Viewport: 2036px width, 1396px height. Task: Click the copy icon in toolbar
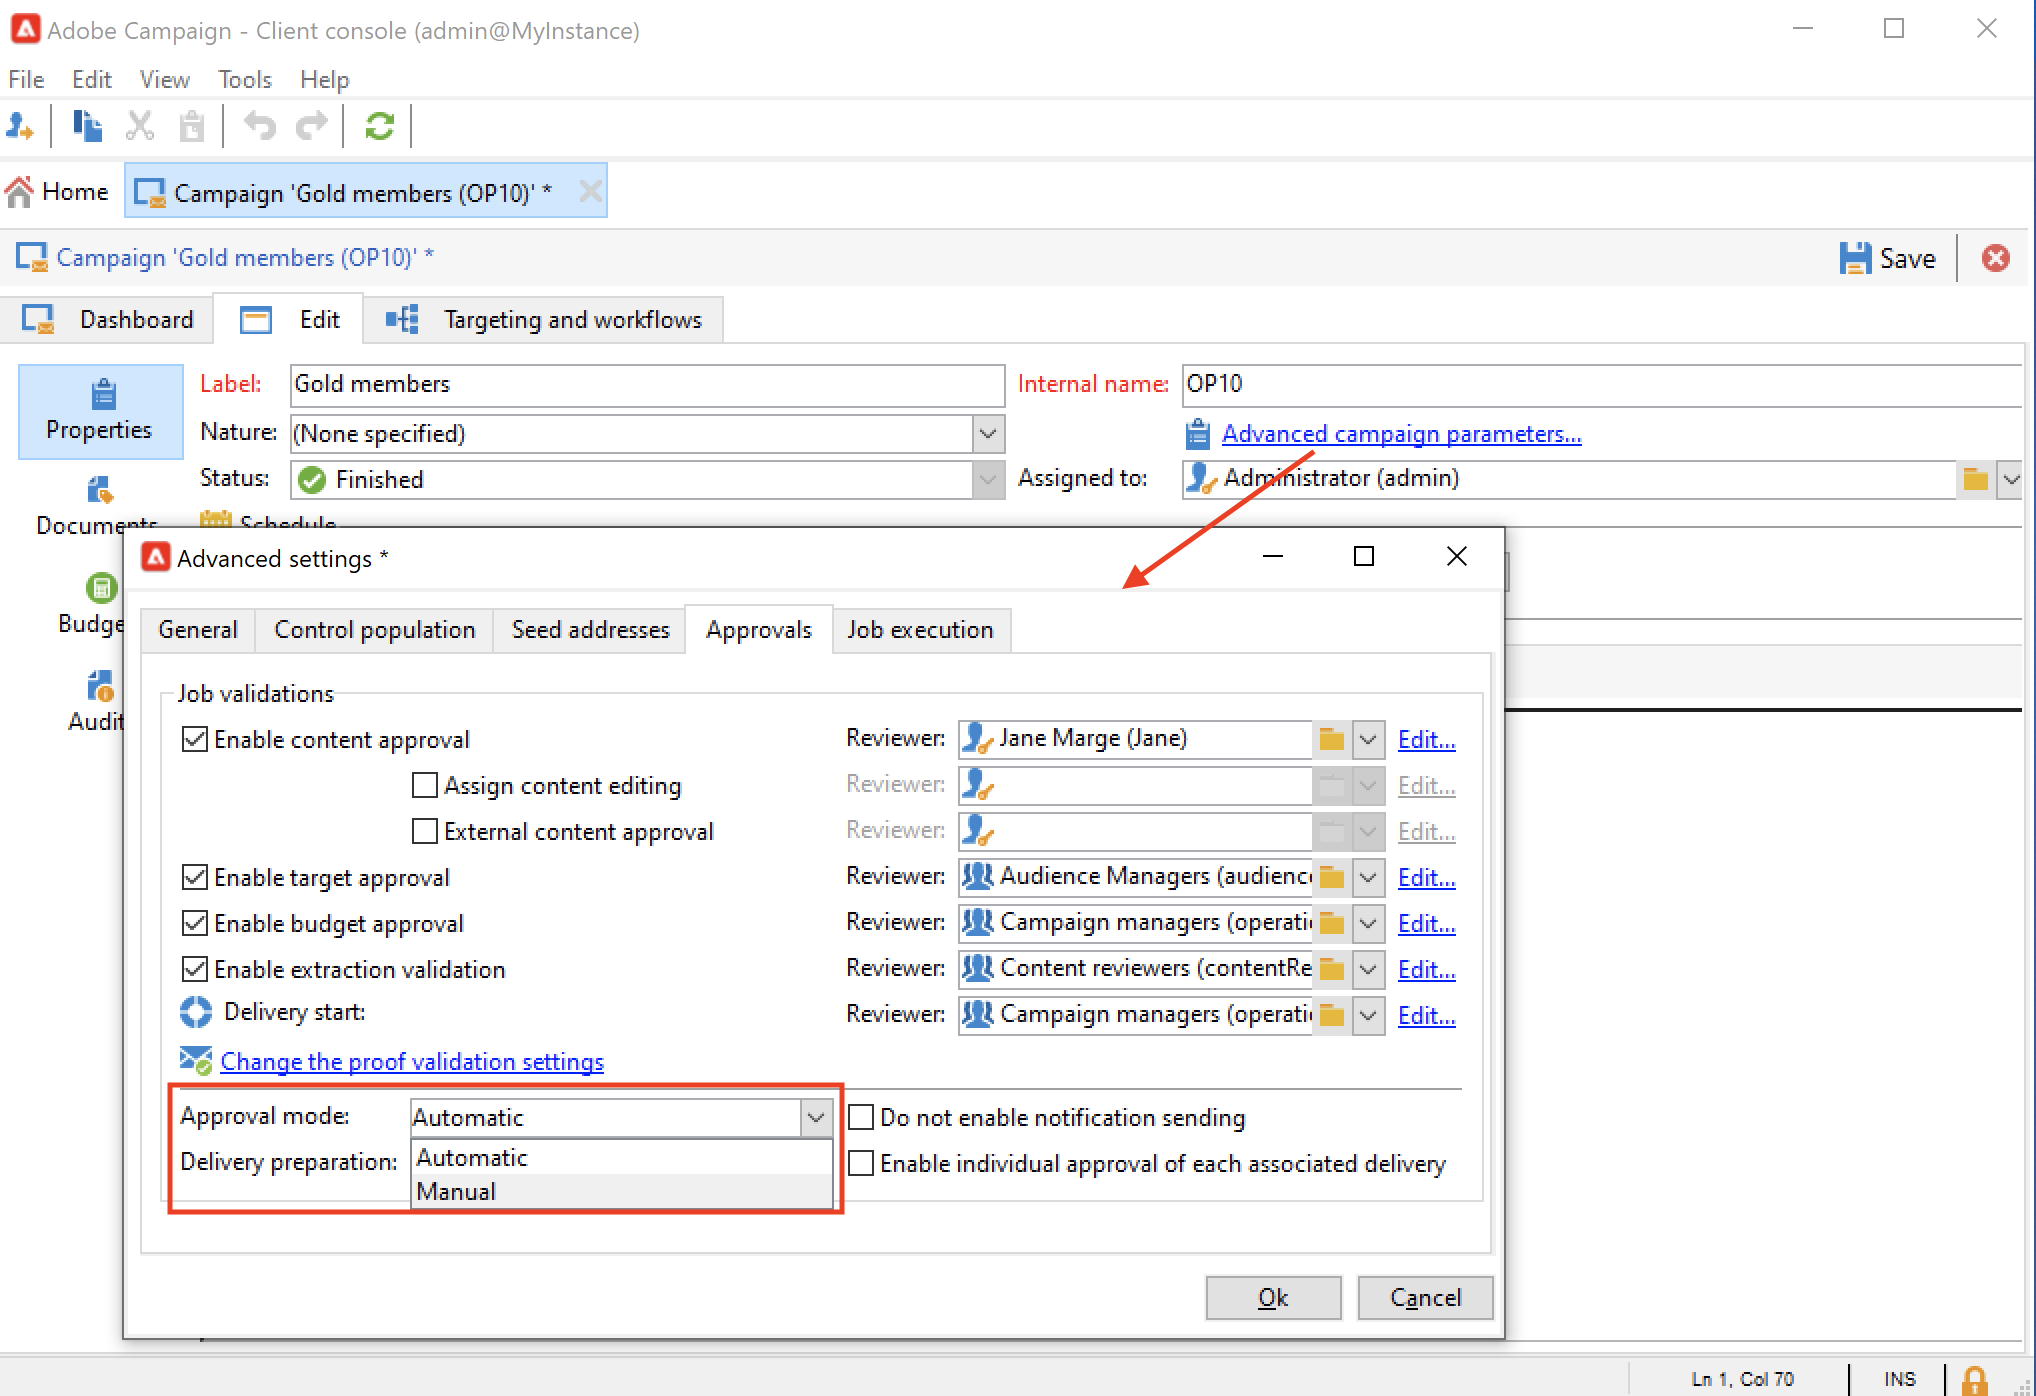[x=87, y=126]
